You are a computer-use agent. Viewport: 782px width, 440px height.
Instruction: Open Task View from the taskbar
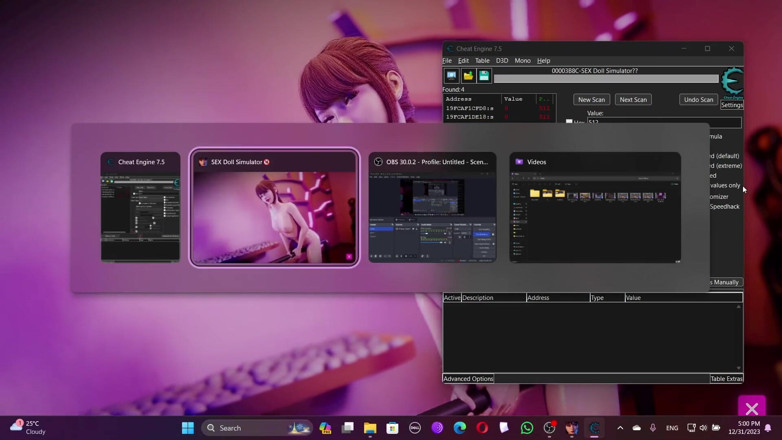coord(347,428)
